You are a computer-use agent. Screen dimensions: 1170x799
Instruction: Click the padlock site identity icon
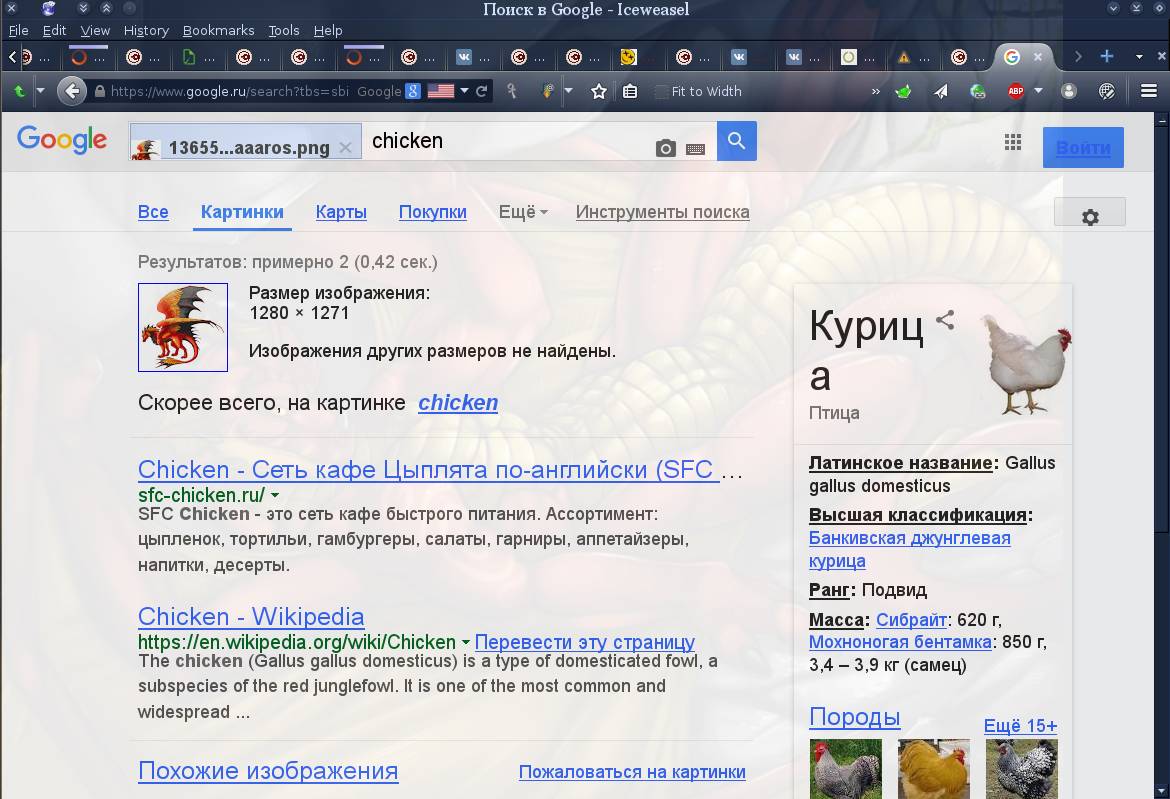(100, 91)
